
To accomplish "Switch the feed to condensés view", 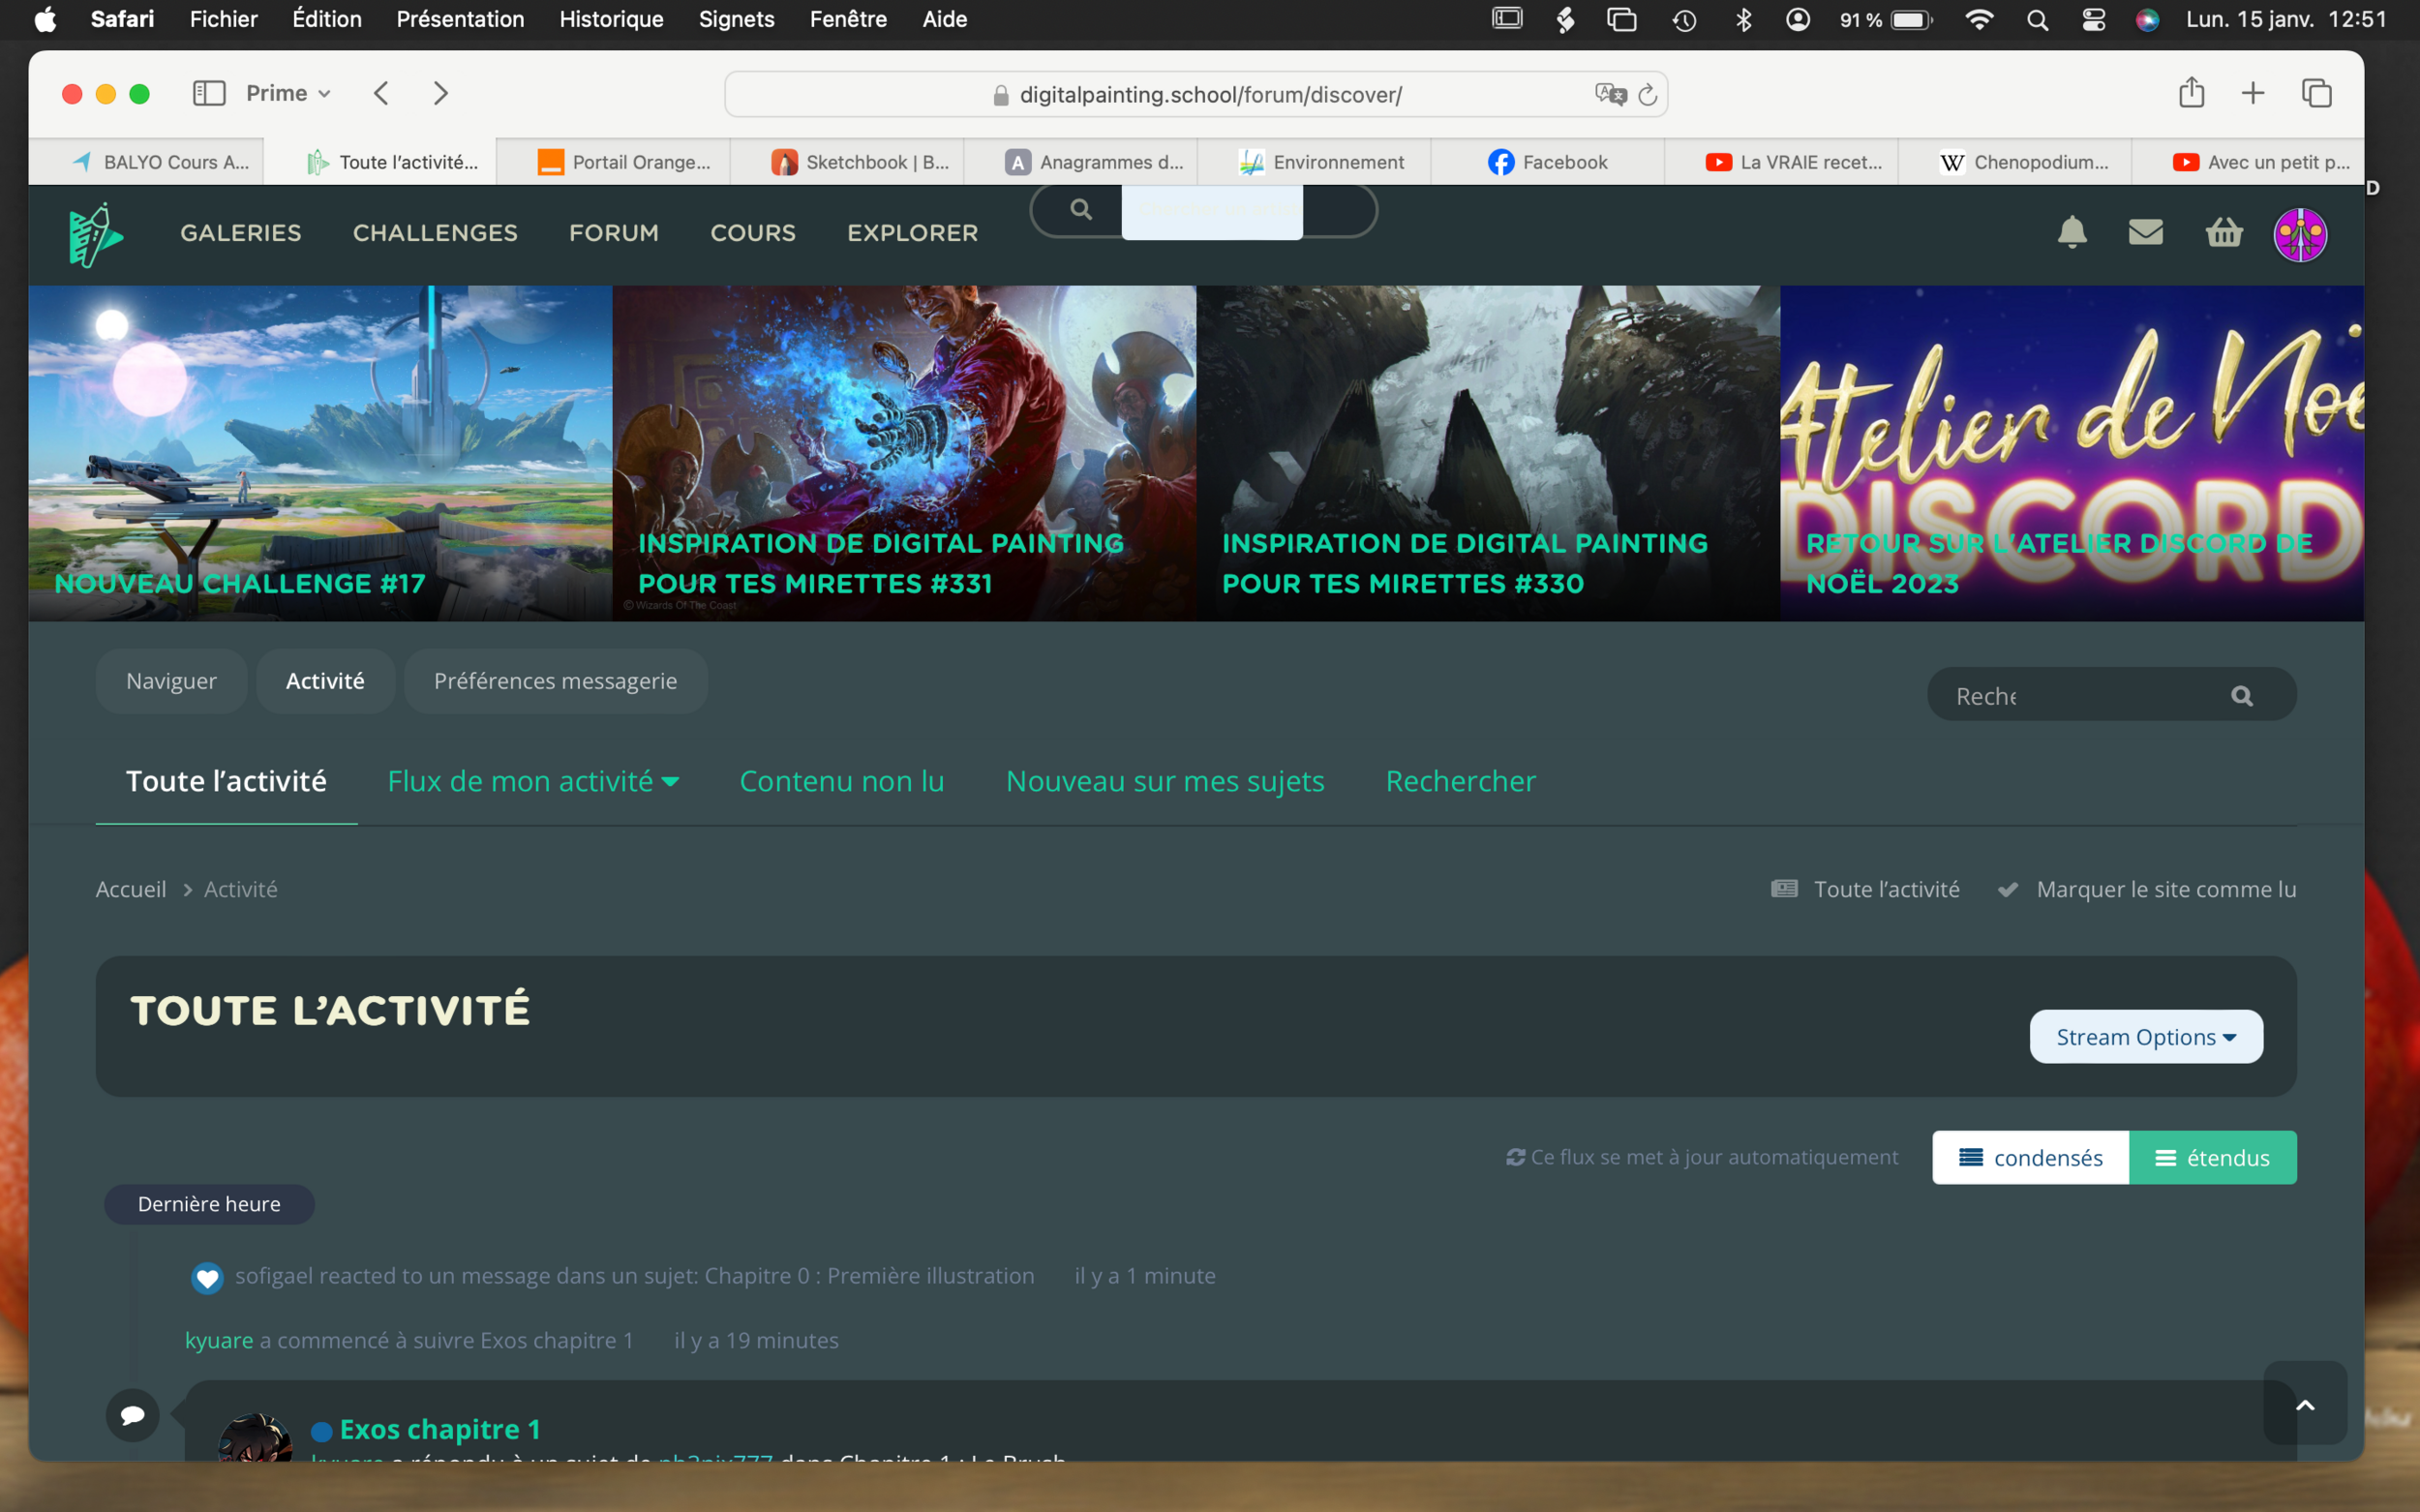I will 2029,1157.
